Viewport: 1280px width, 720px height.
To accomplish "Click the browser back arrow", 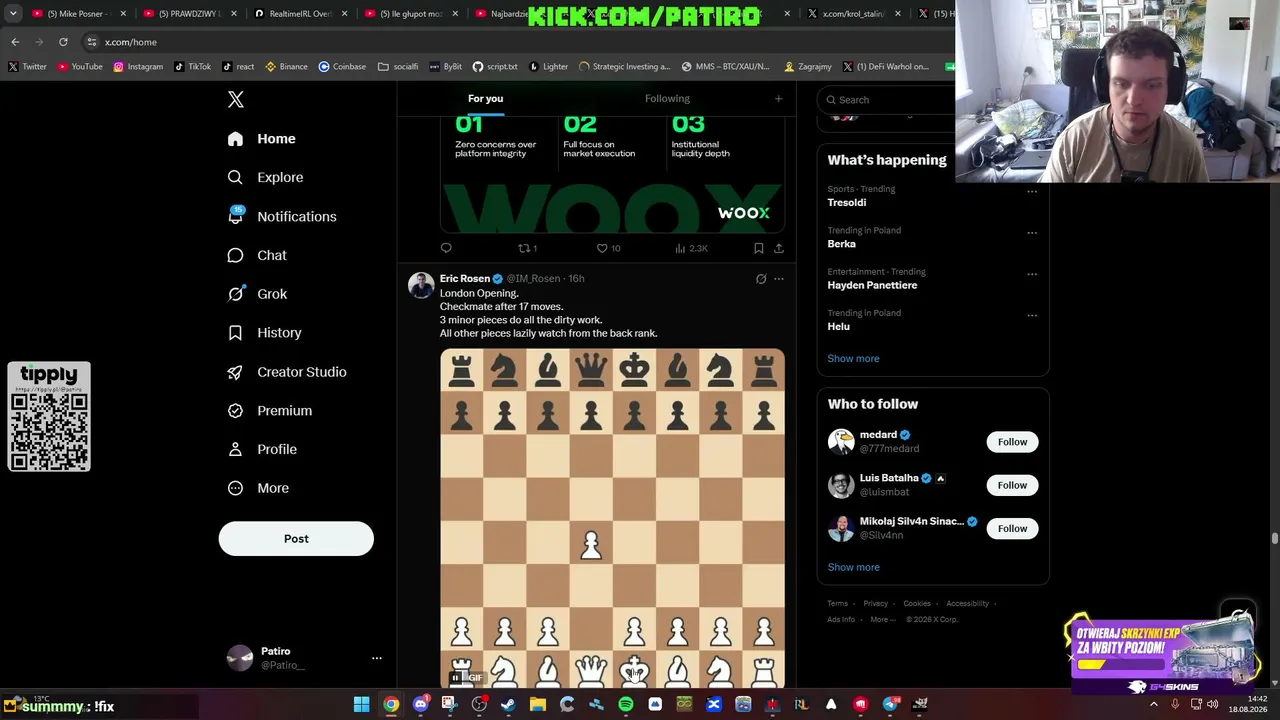I will click(15, 42).
